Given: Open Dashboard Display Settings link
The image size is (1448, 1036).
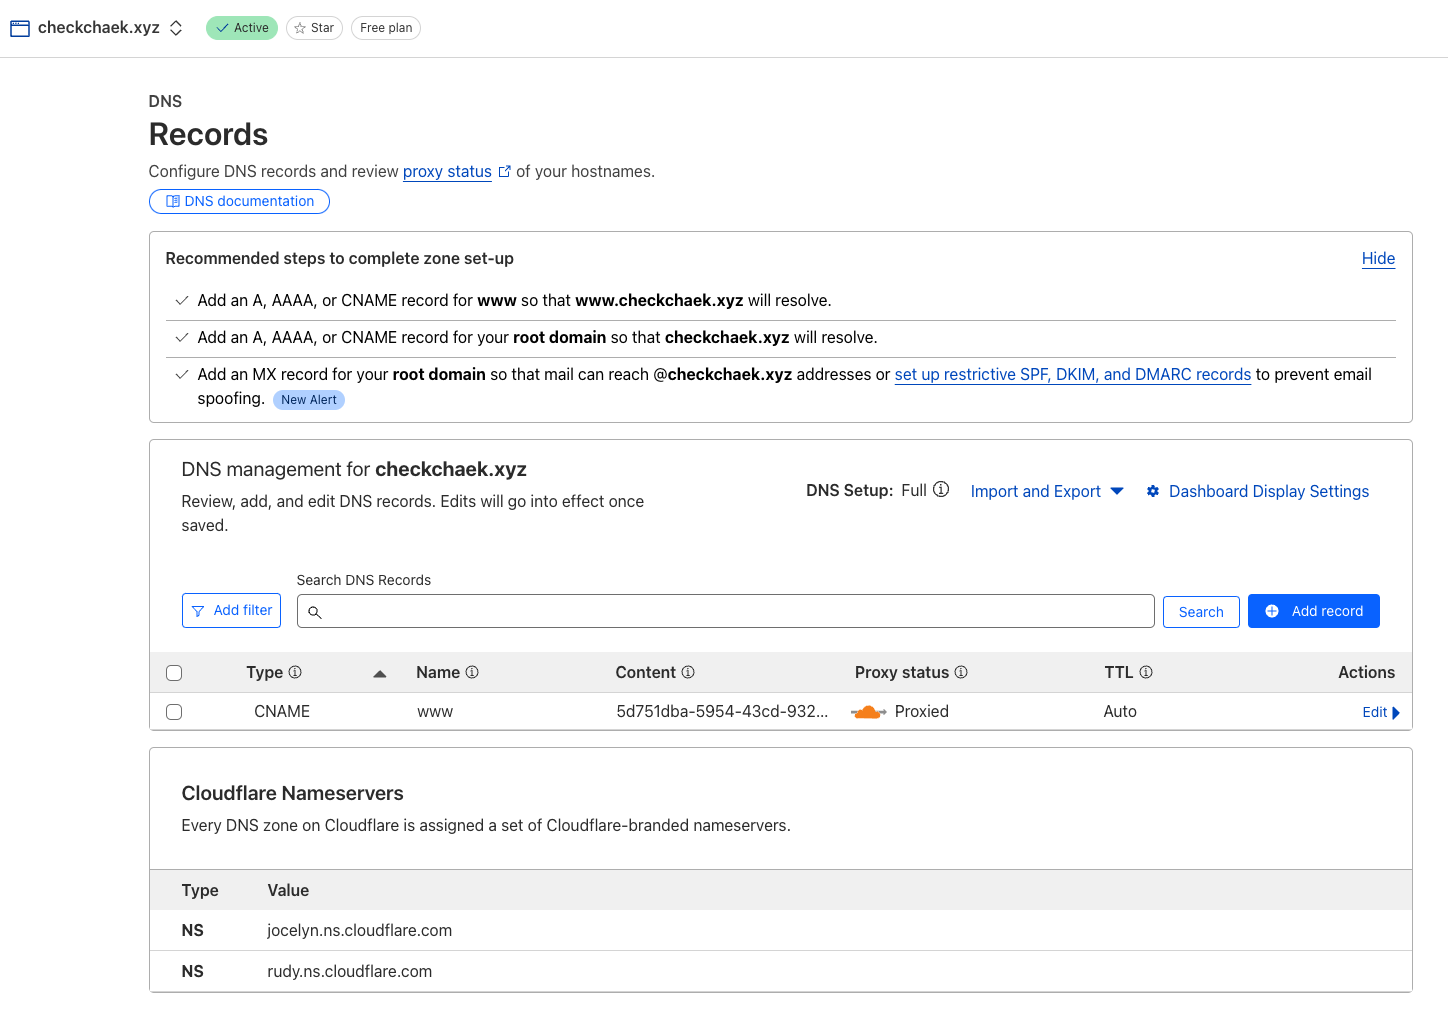Looking at the screenshot, I should point(1269,491).
